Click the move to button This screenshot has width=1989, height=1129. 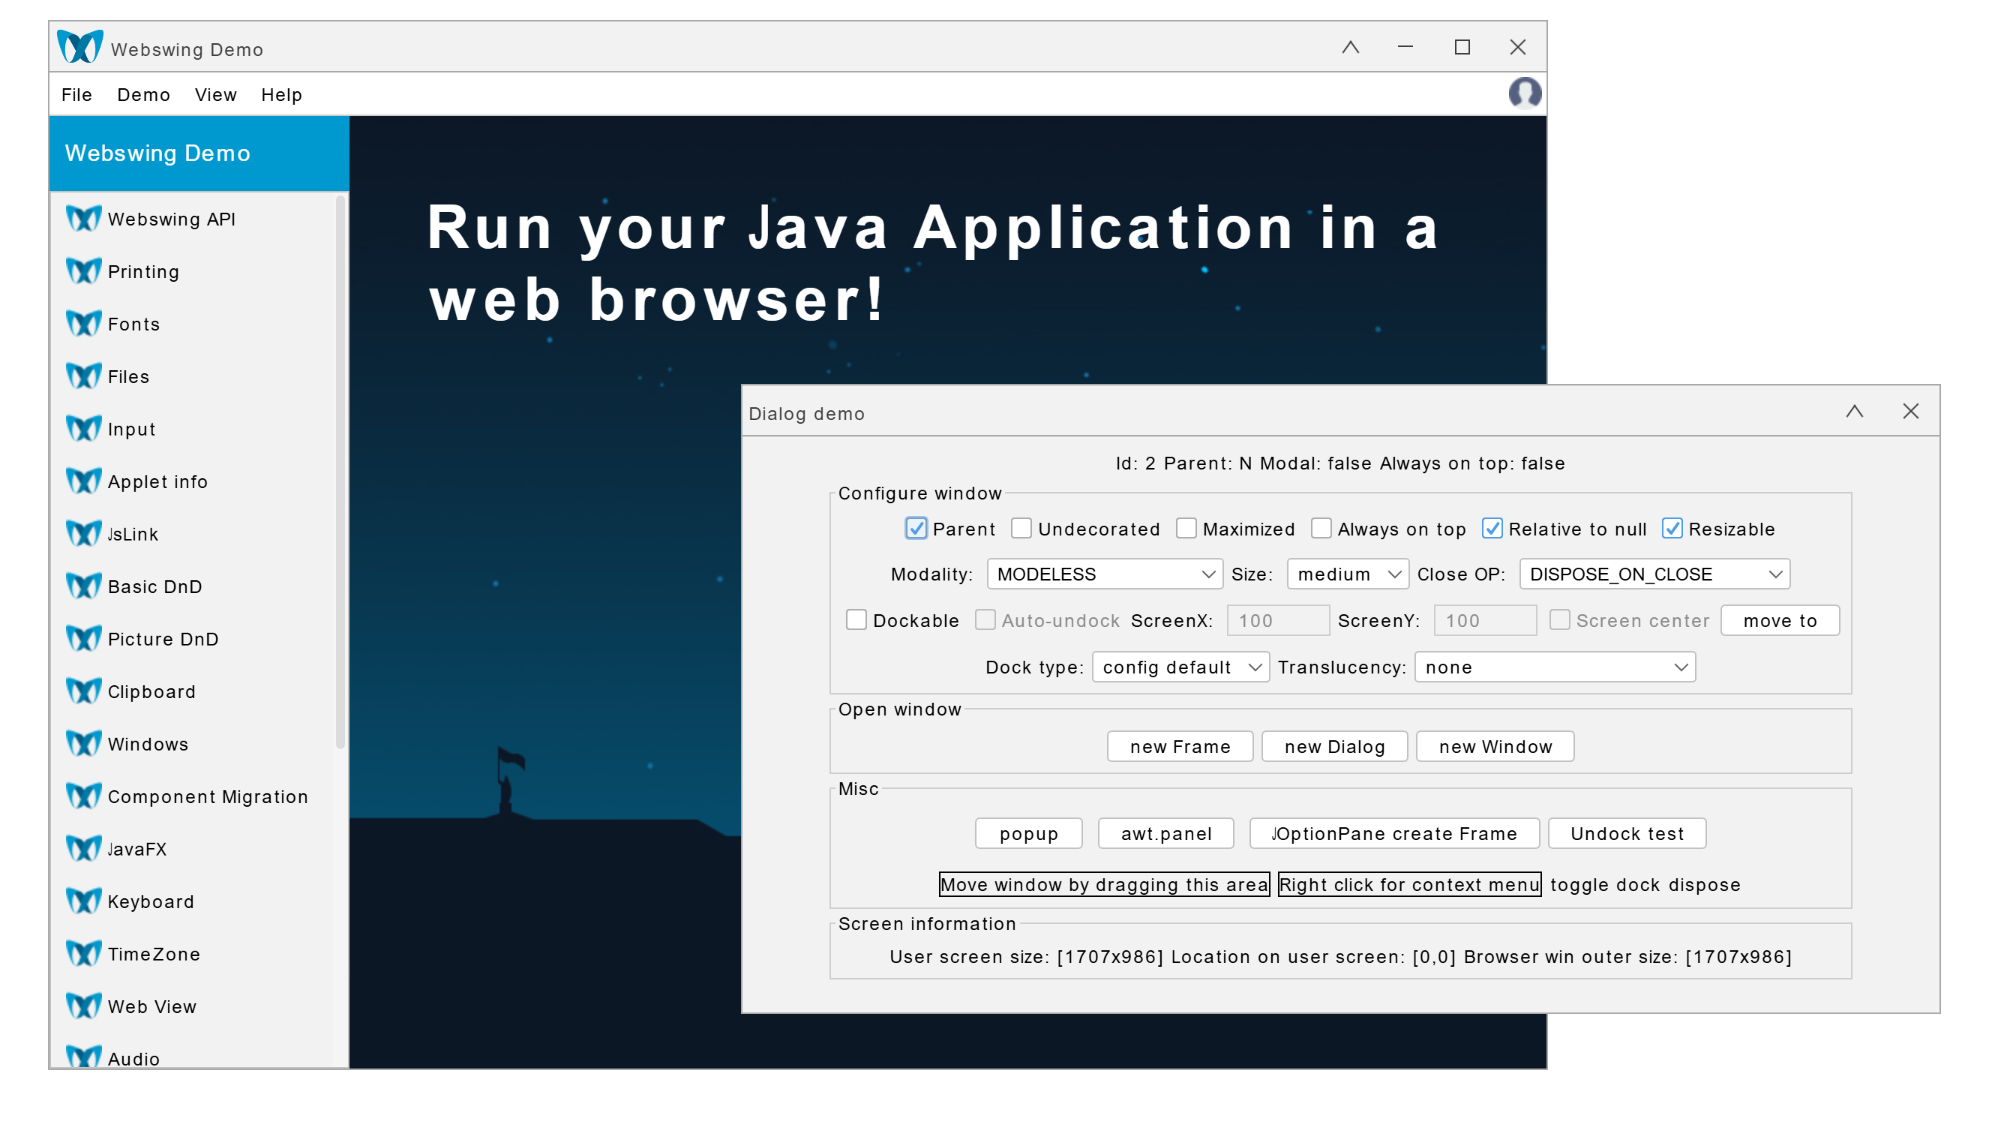tap(1780, 621)
